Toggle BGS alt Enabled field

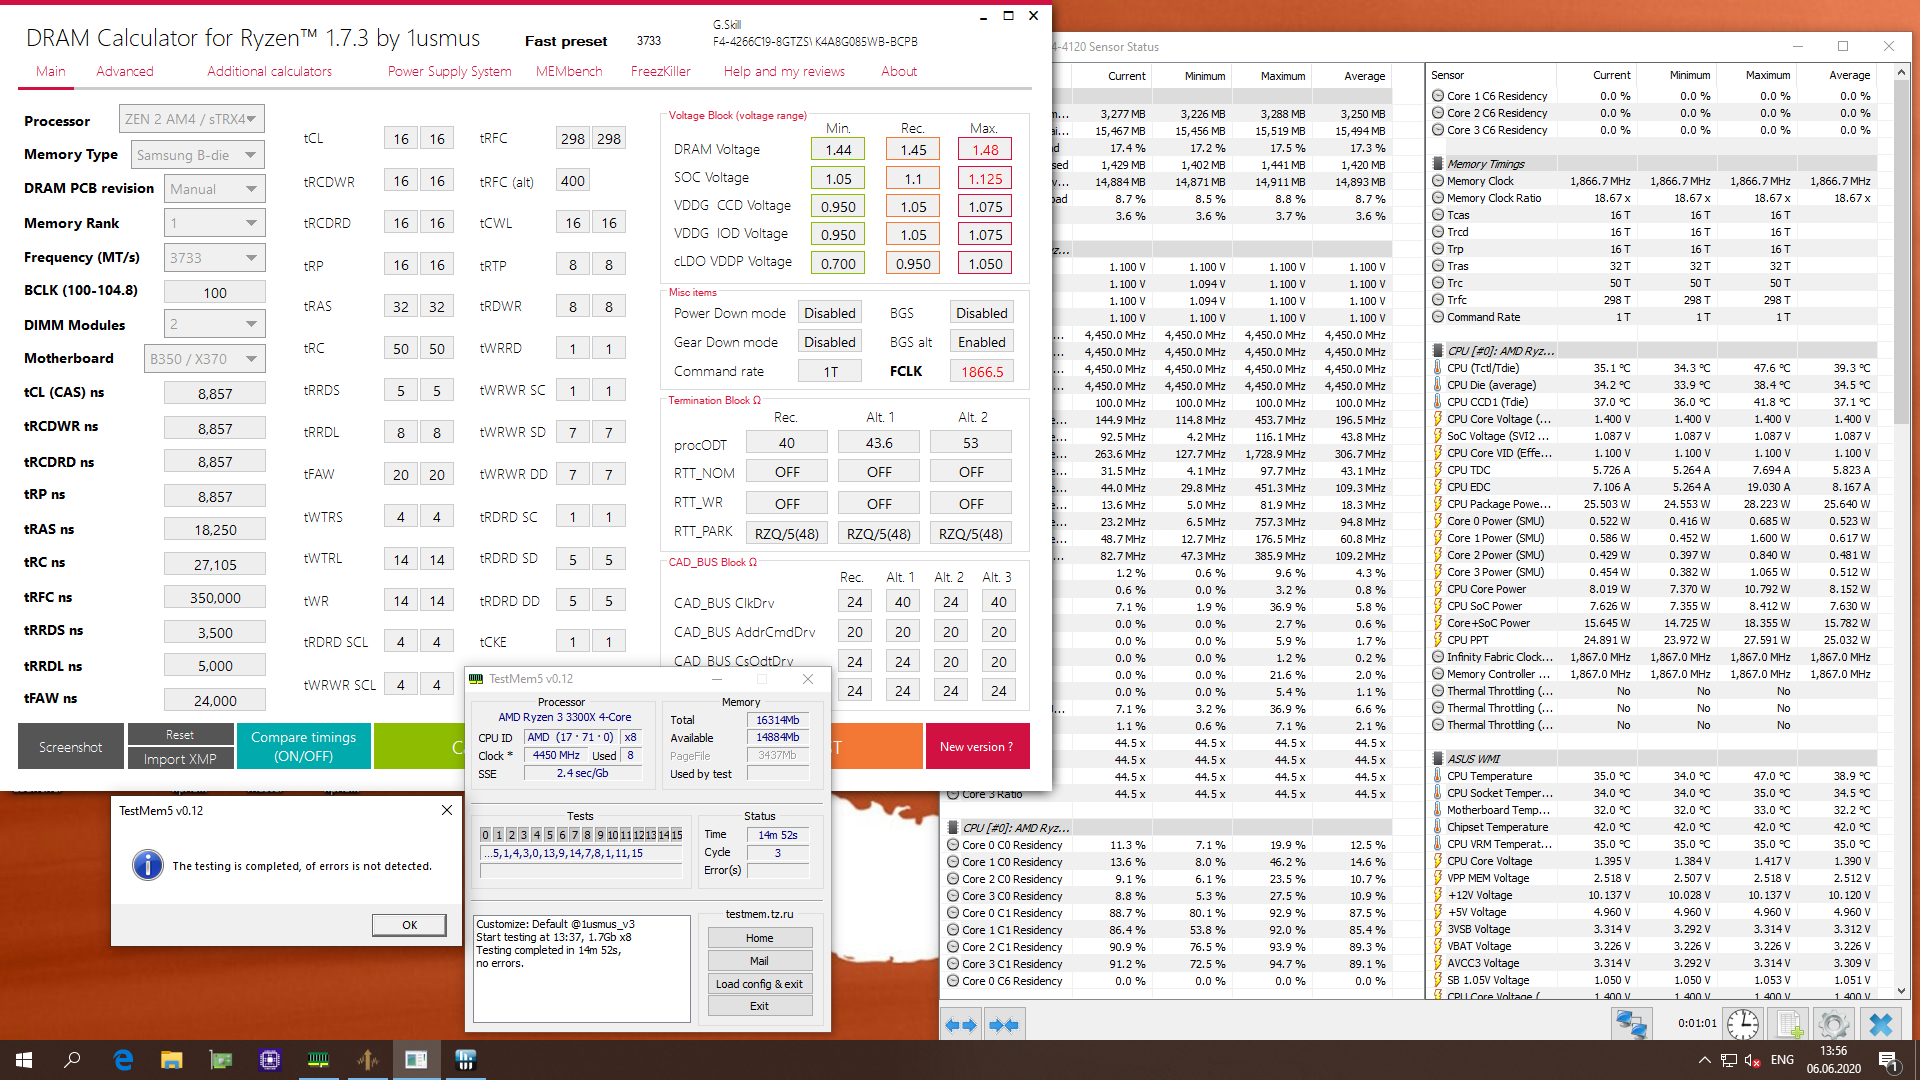(x=981, y=342)
